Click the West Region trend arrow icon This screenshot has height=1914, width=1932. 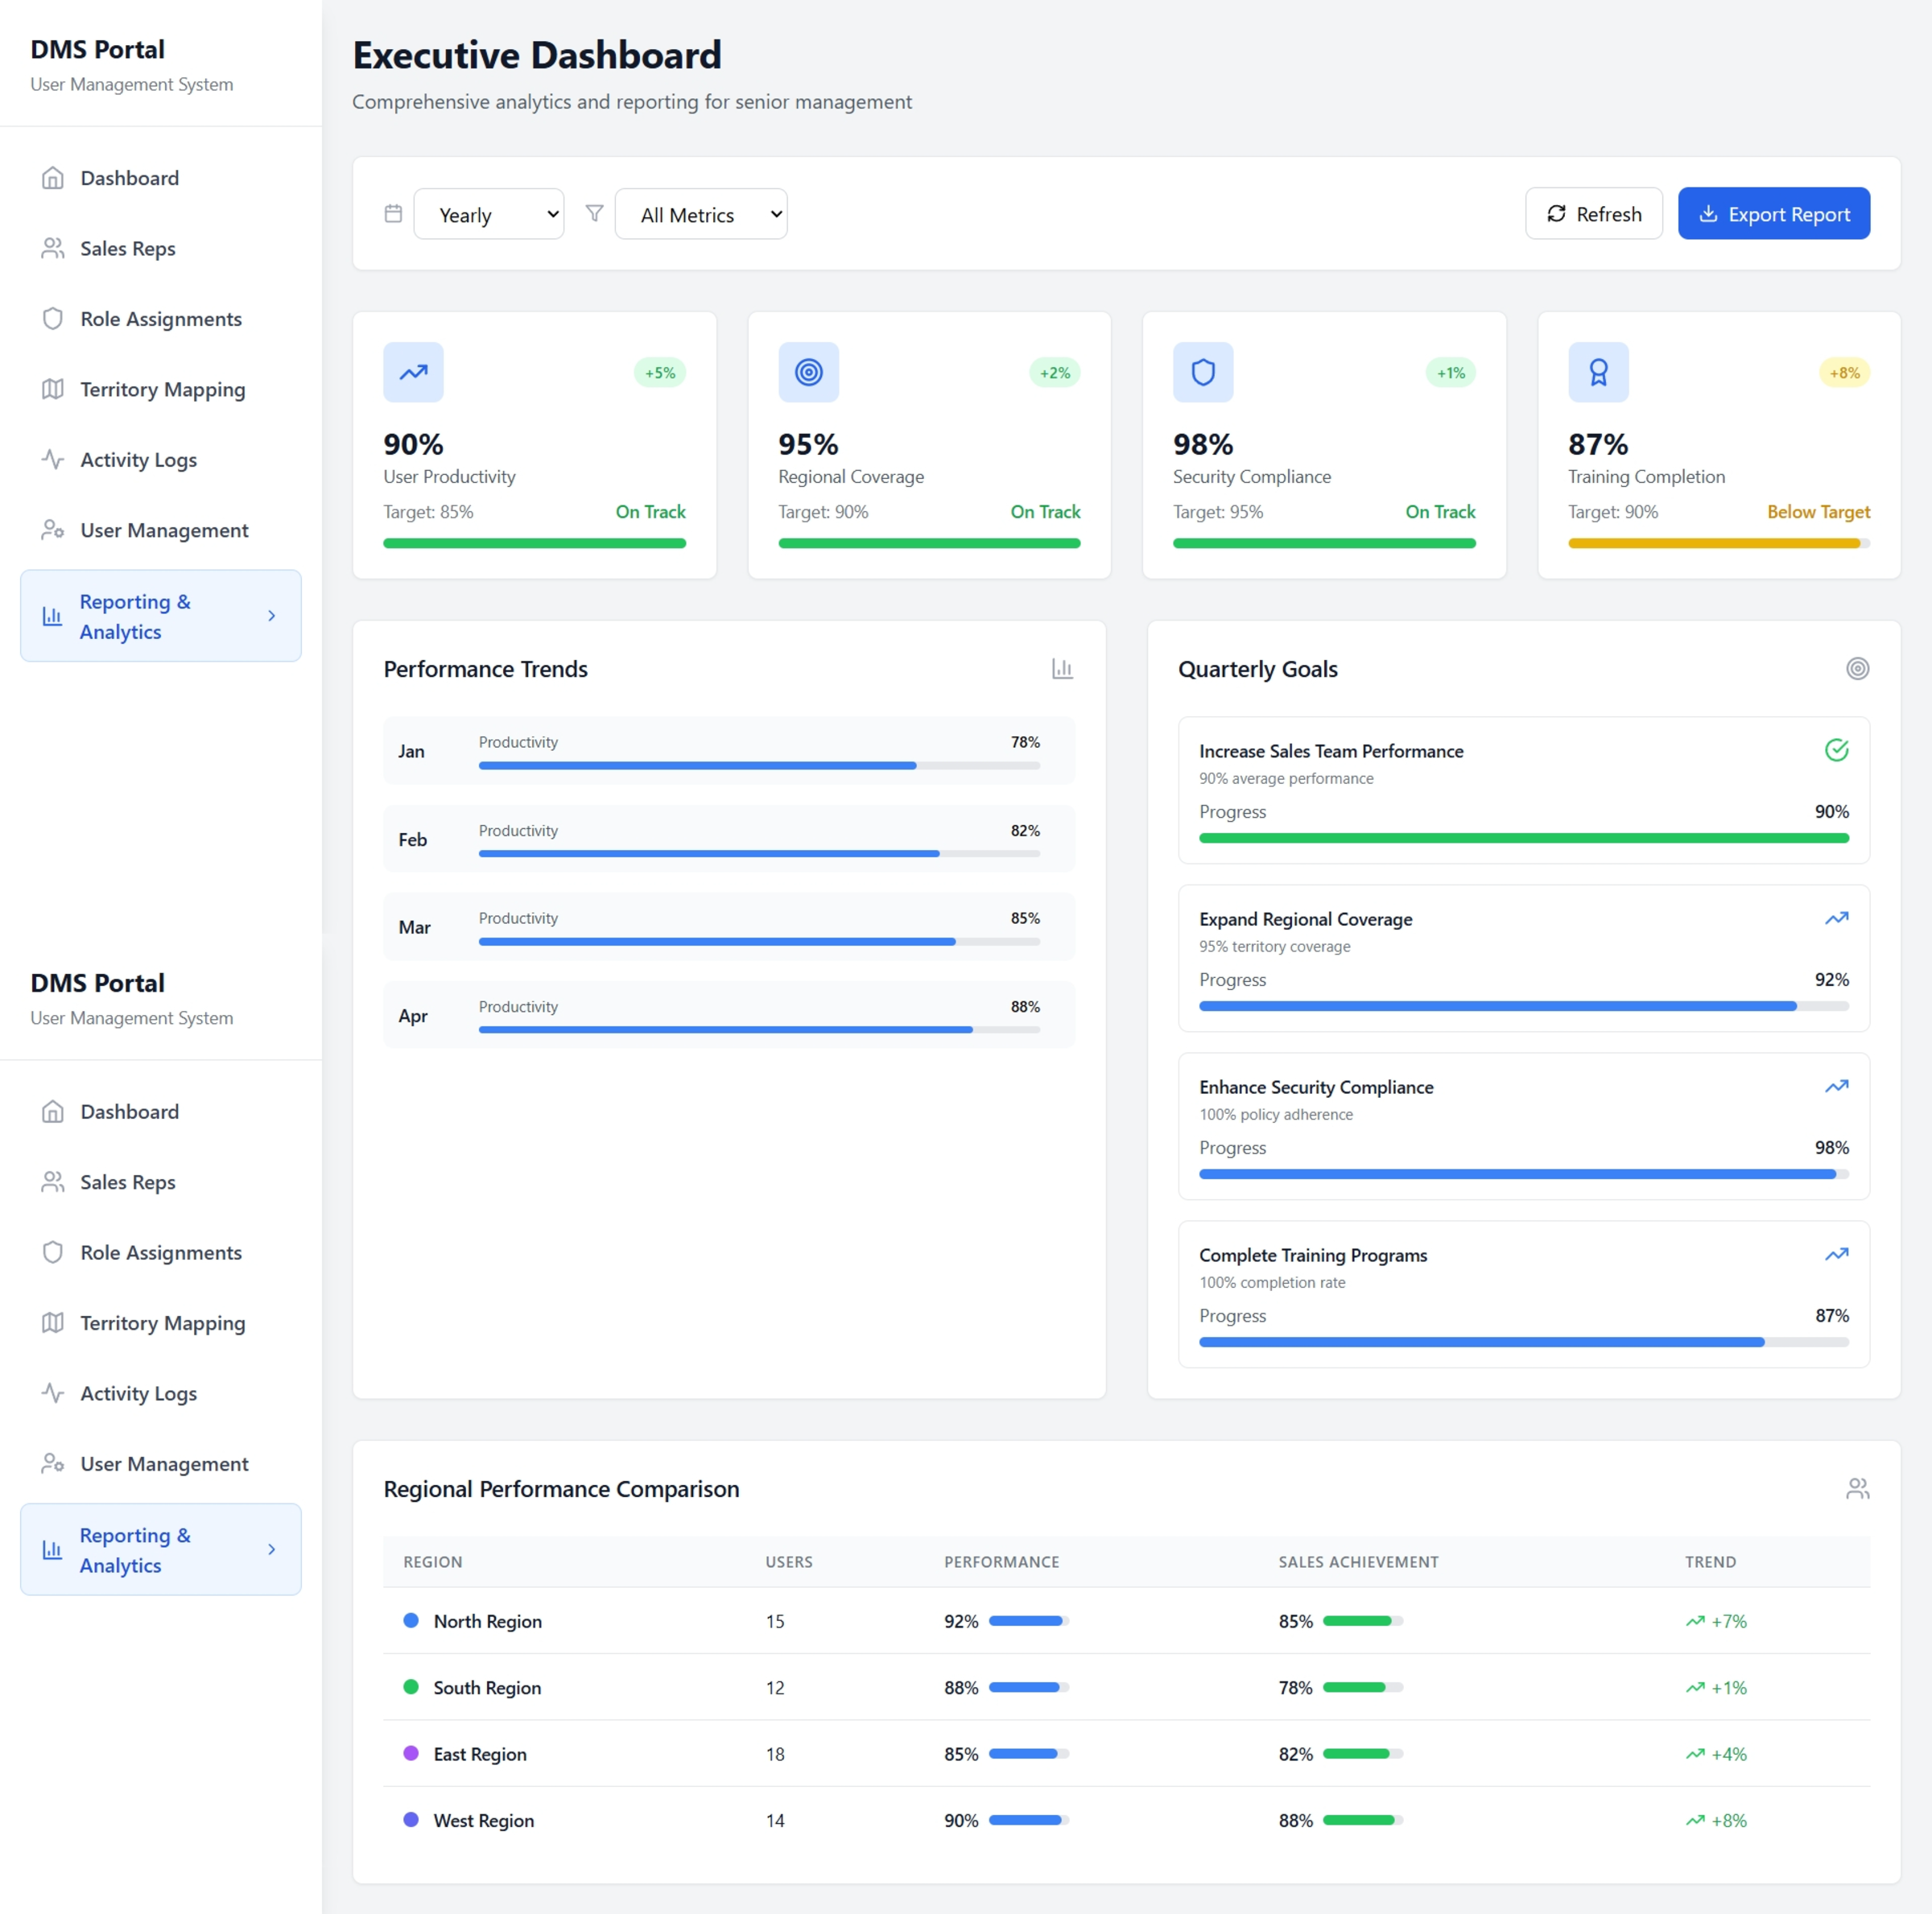coord(1695,1820)
